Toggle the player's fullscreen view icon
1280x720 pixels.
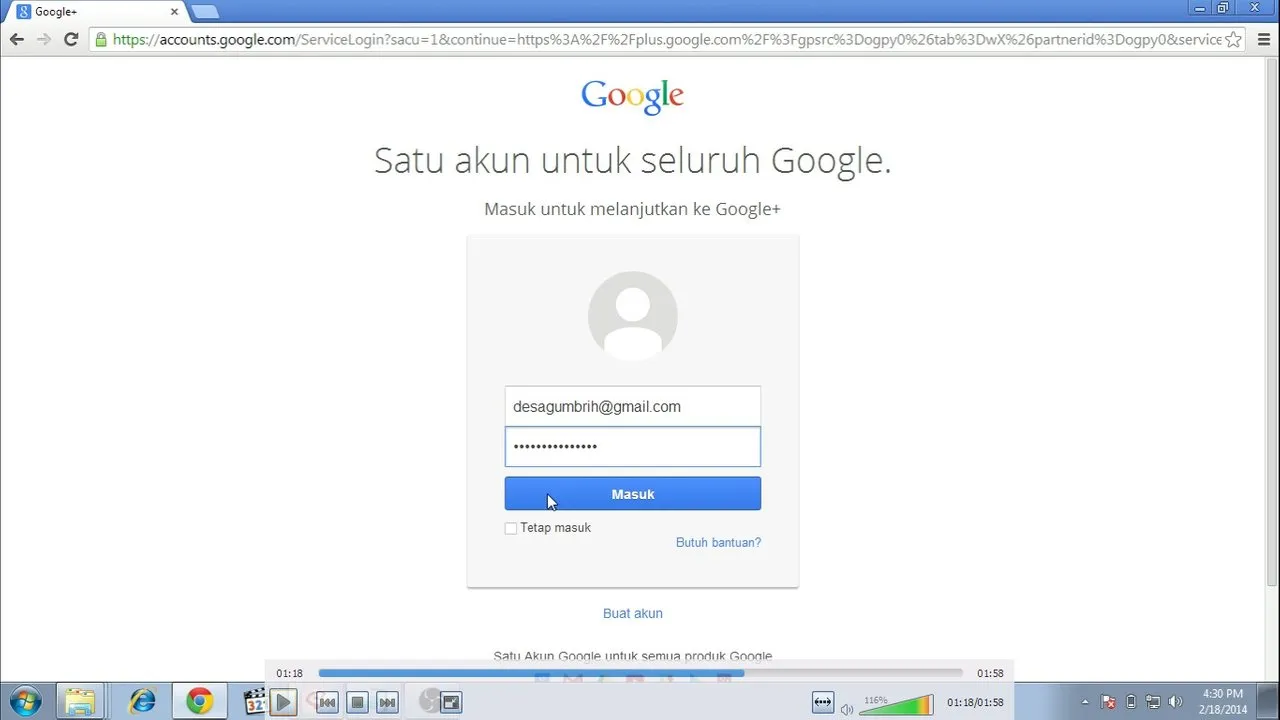[451, 702]
